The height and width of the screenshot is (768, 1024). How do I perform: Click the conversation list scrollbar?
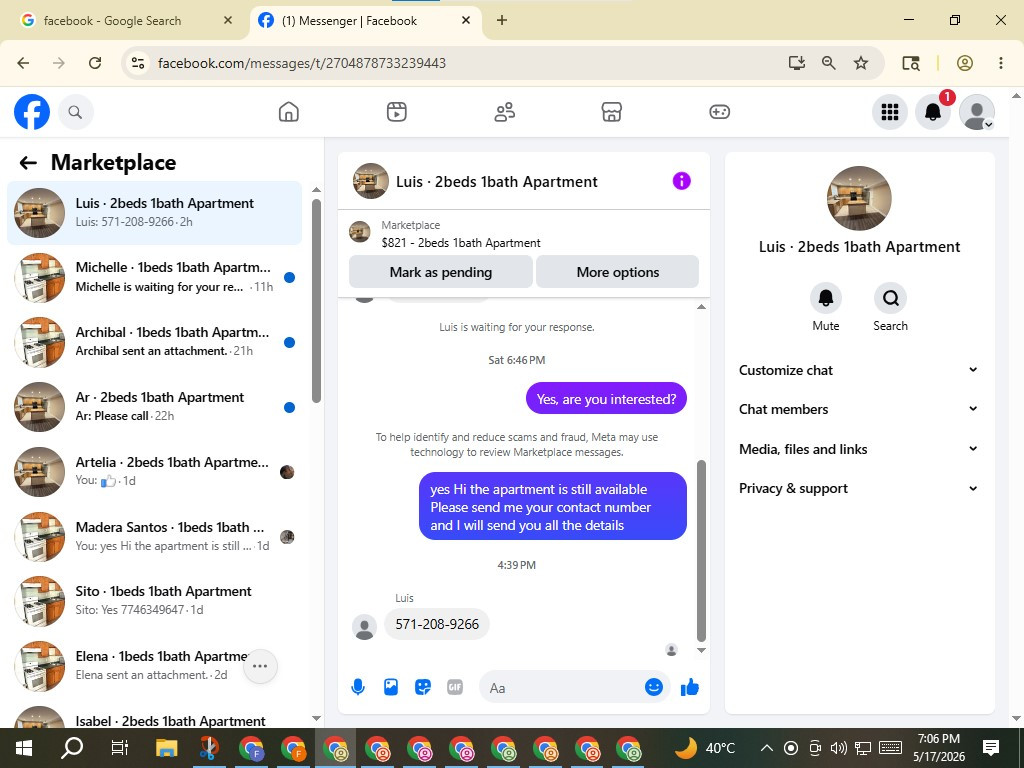(x=316, y=300)
